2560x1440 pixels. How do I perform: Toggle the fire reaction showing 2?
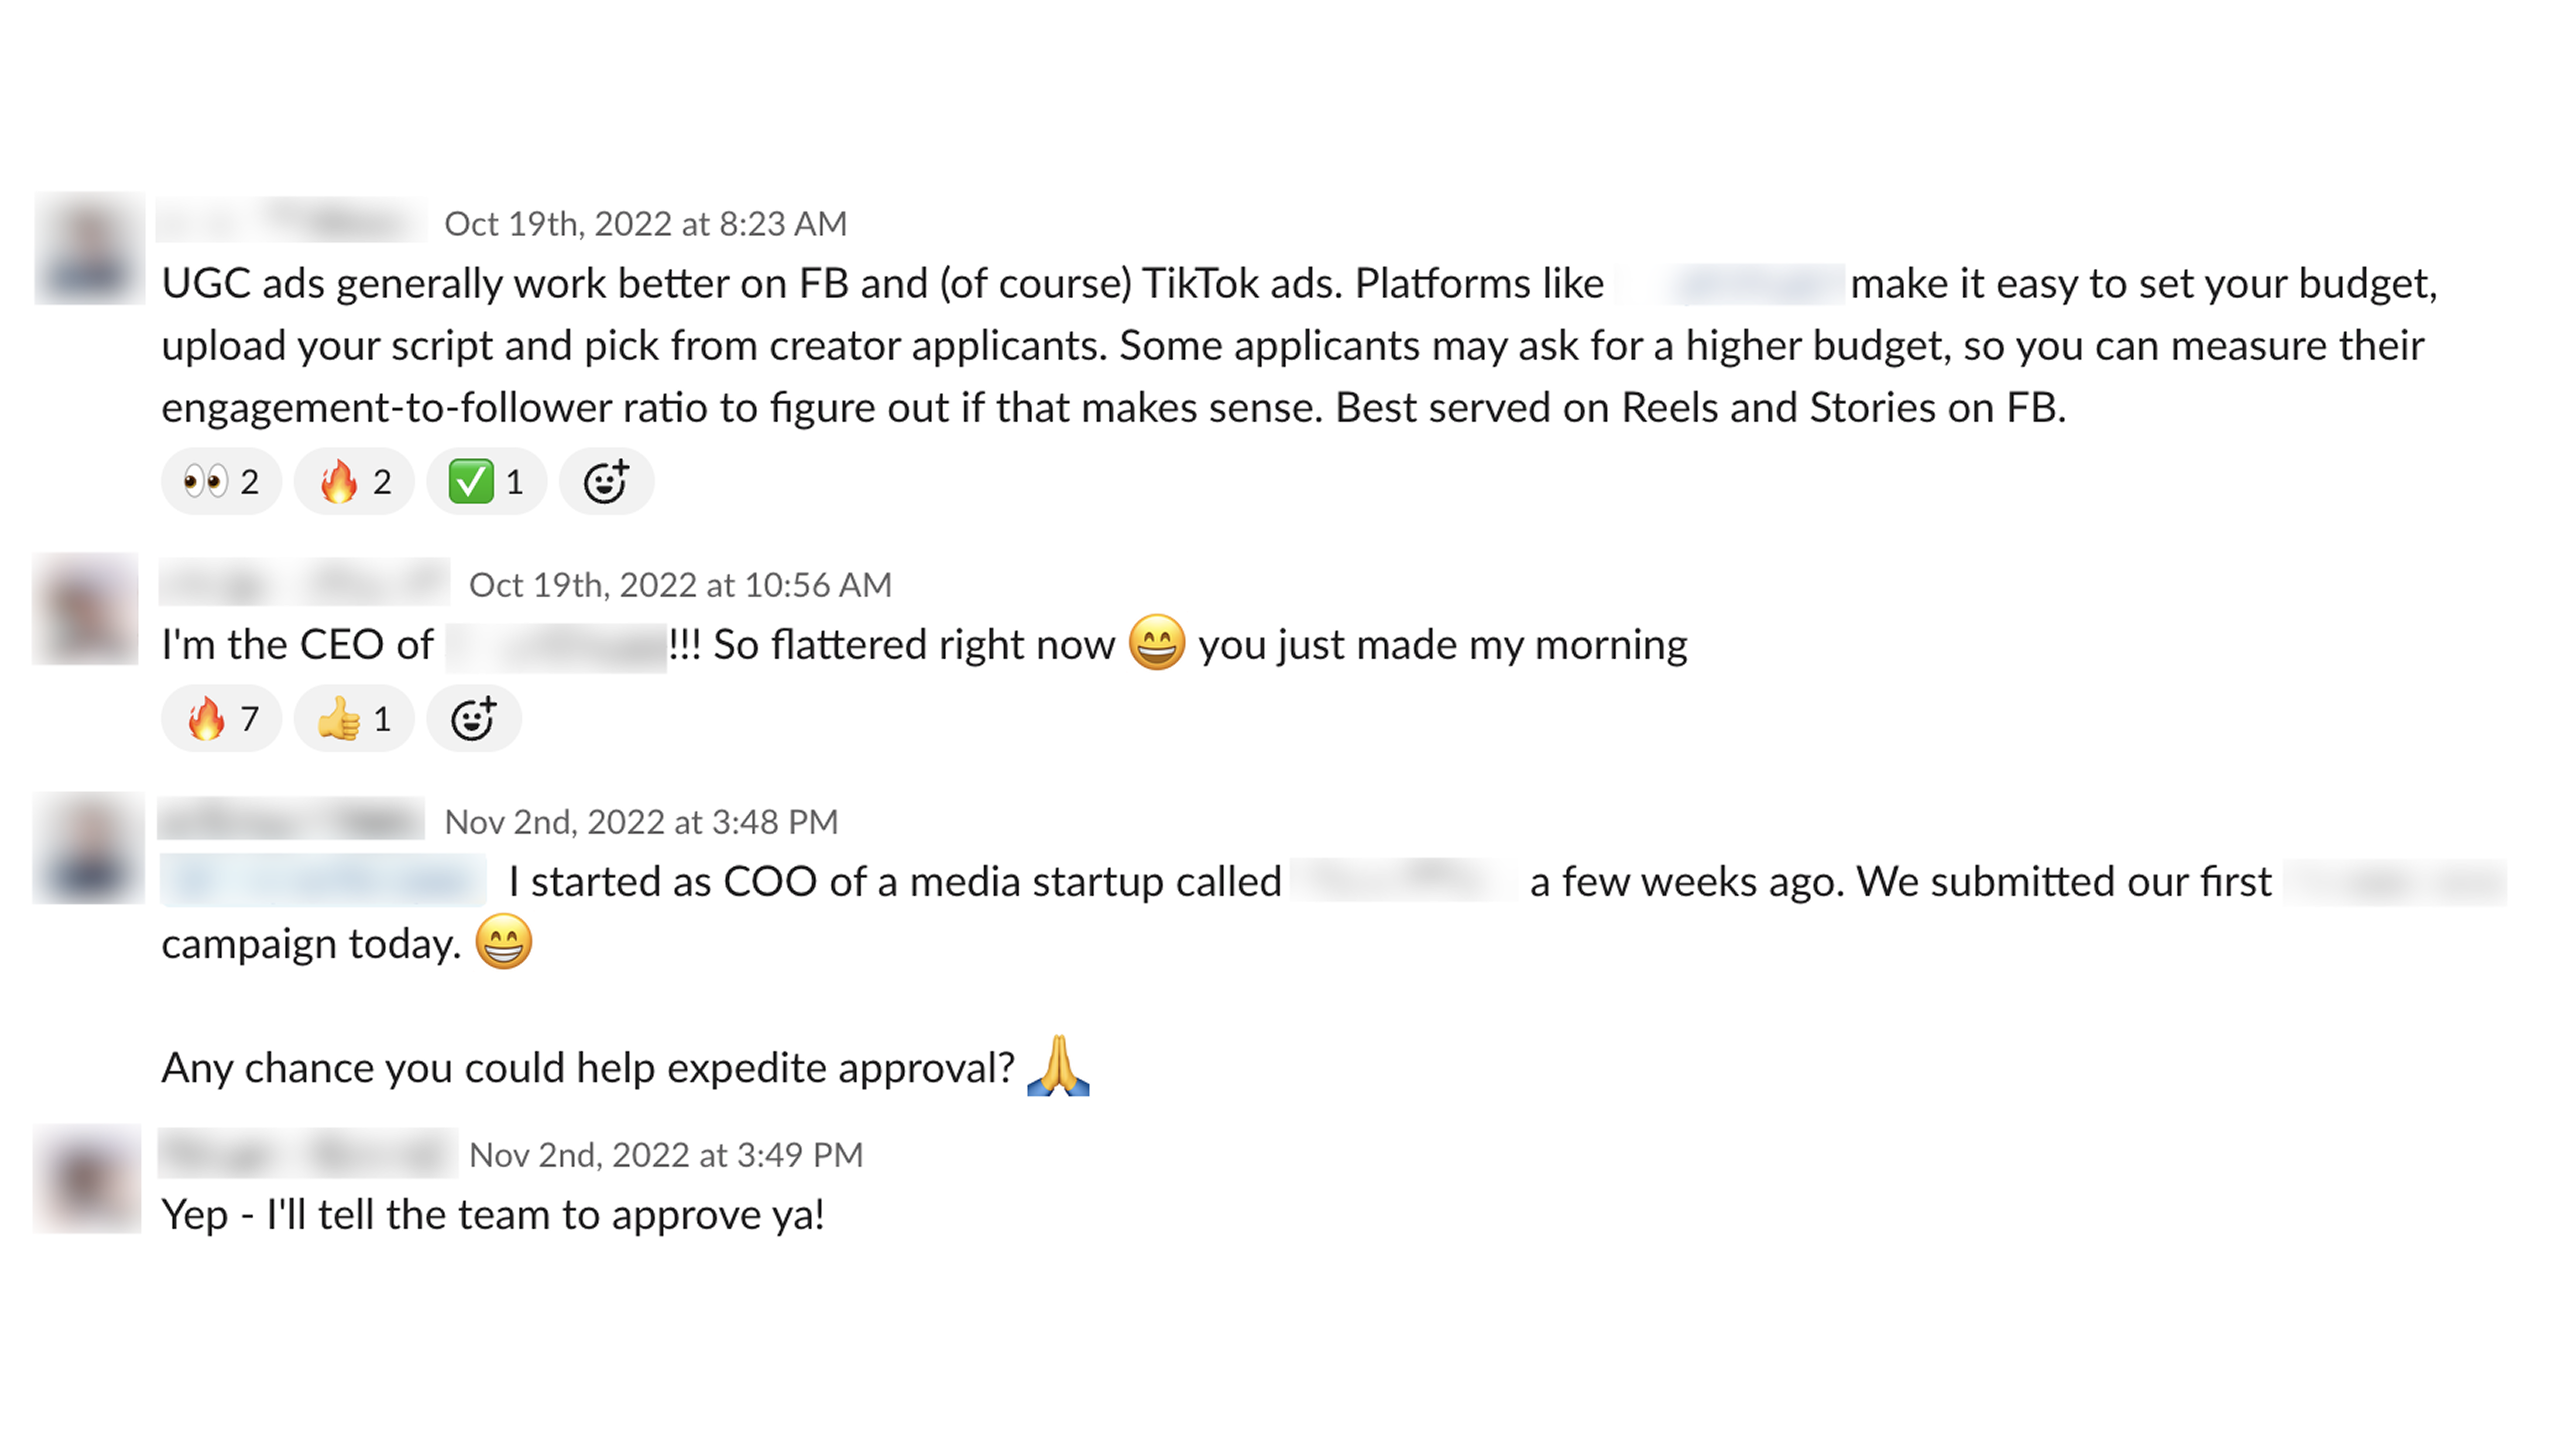coord(354,482)
